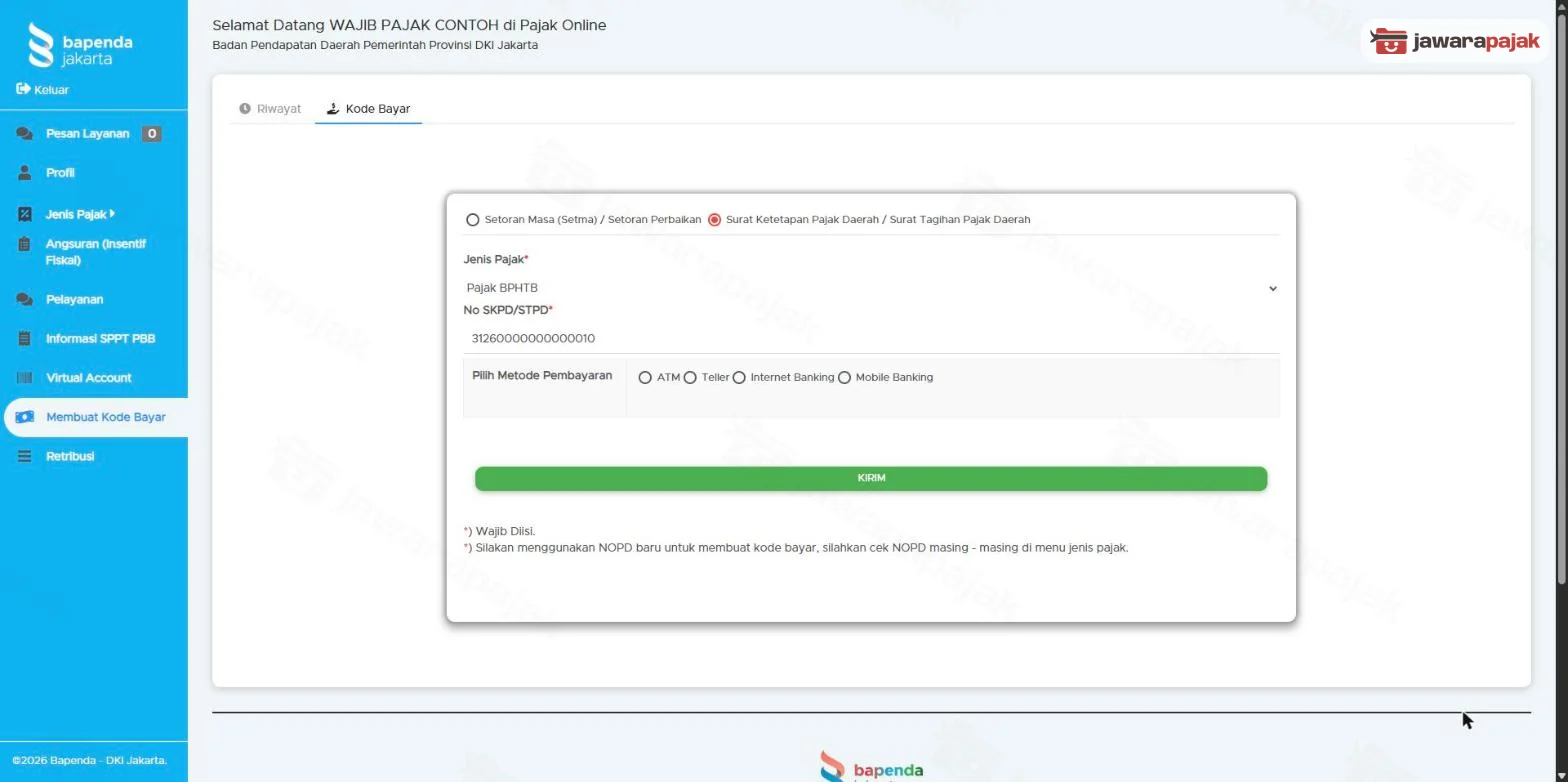
Task: Click the bapenda footer logo
Action: click(x=871, y=766)
